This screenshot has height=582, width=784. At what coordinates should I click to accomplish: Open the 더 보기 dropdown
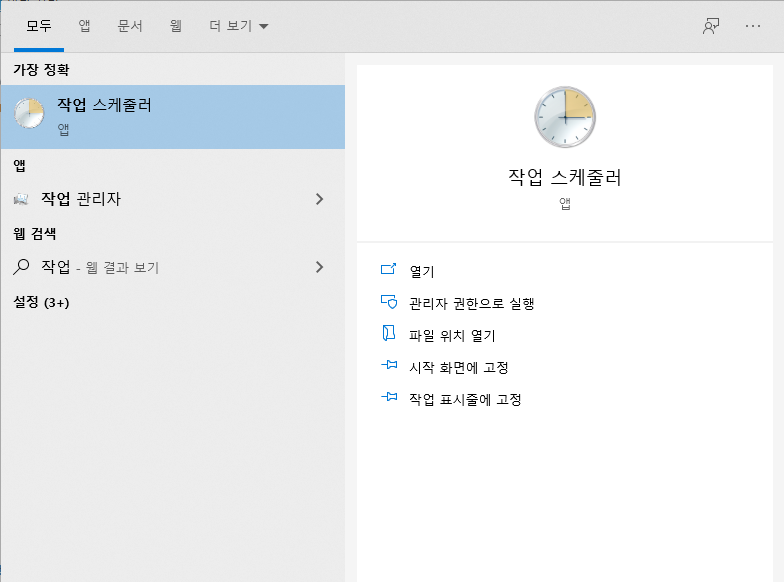[x=238, y=26]
